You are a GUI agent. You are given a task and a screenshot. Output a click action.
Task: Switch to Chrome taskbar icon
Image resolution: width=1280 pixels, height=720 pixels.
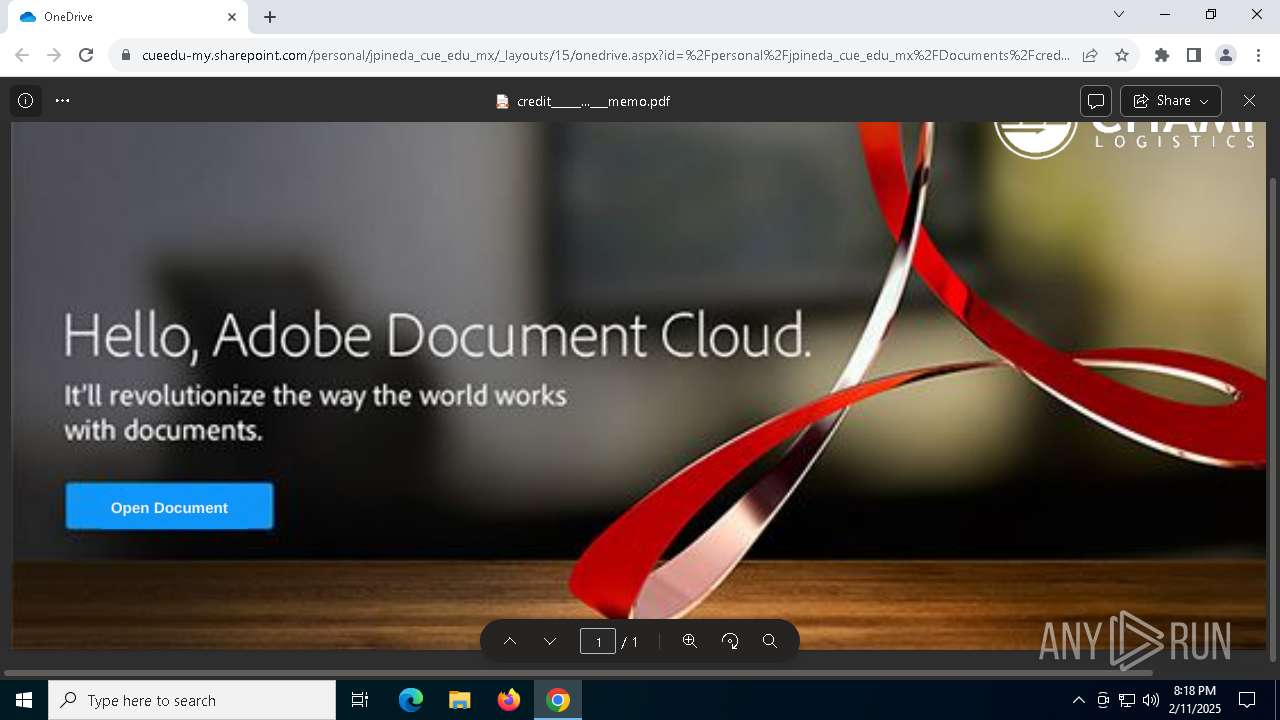coord(558,700)
